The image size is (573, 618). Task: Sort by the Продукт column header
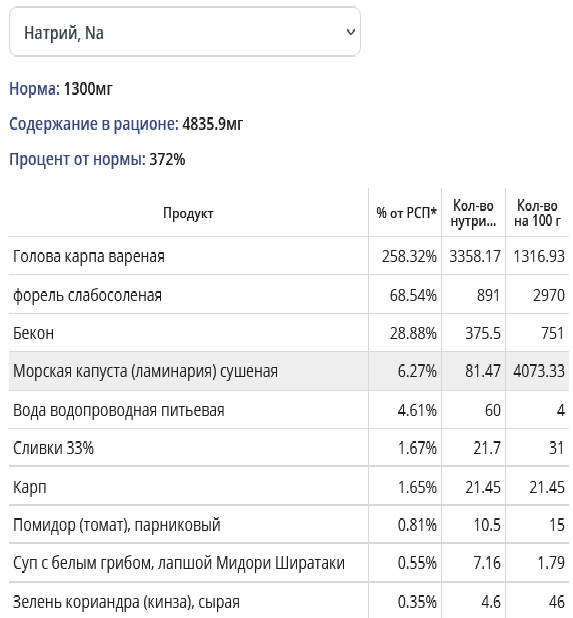coord(188,213)
